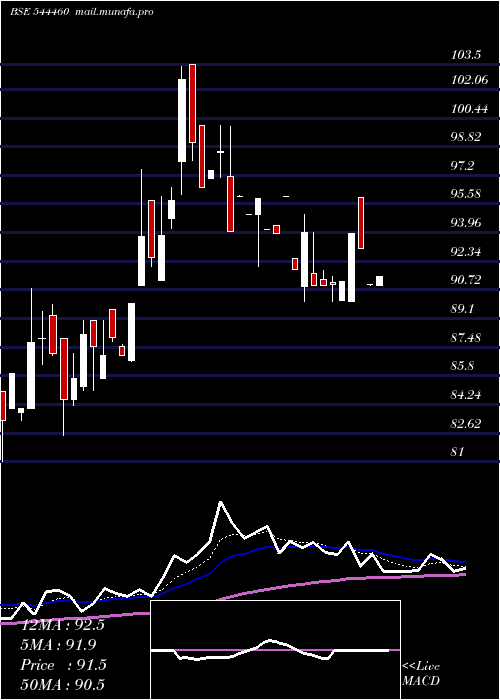Click the last white candle on the right
Screen dimensions: 500x700
coord(379,281)
